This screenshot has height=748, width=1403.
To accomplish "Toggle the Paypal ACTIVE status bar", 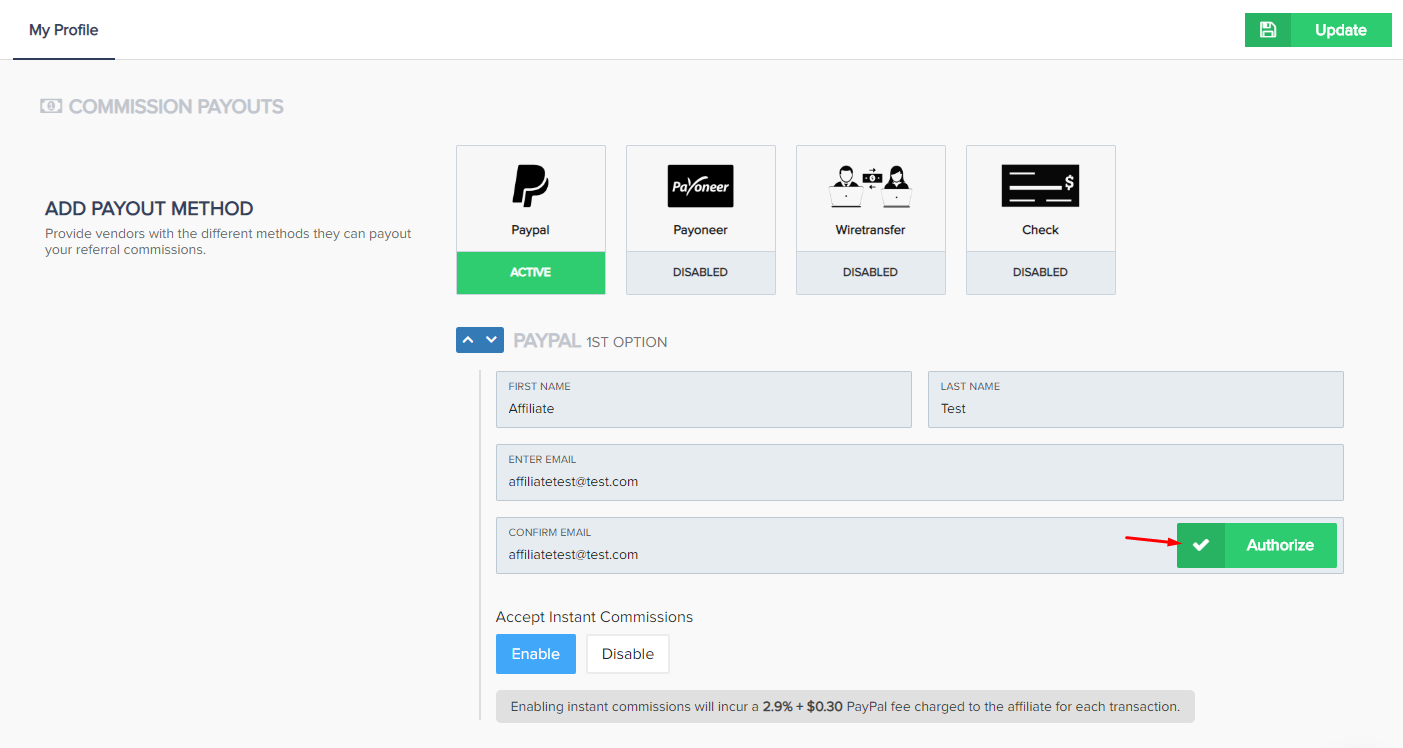I will [x=530, y=272].
